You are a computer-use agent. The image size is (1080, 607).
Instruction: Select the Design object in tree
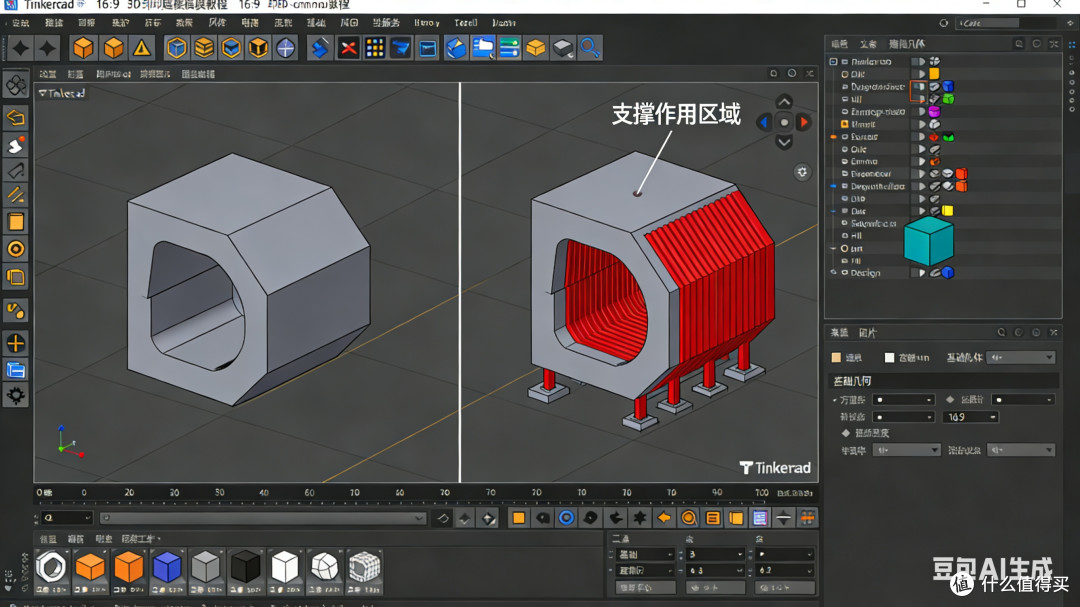click(865, 273)
